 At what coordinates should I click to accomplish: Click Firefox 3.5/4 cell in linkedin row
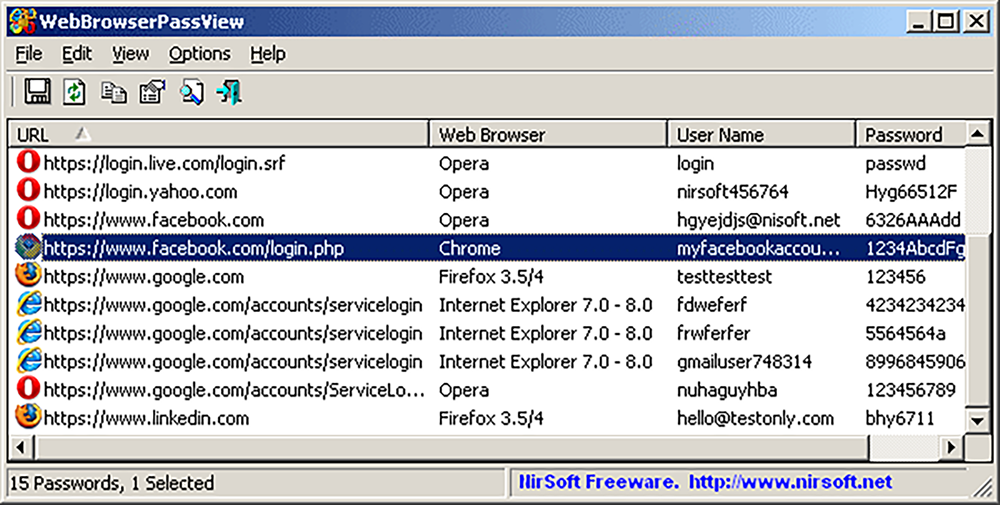click(491, 418)
